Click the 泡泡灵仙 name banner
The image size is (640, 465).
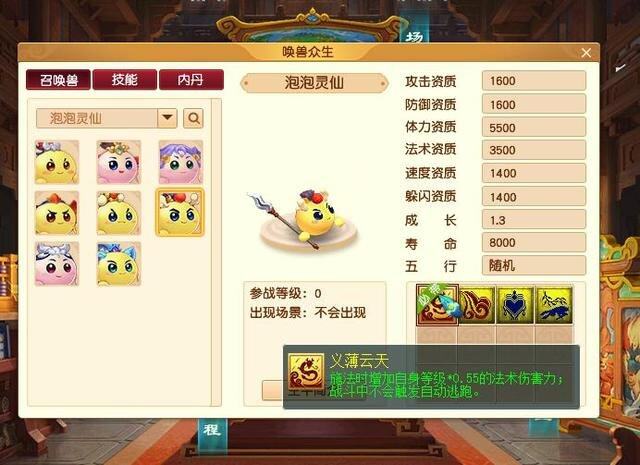(314, 83)
